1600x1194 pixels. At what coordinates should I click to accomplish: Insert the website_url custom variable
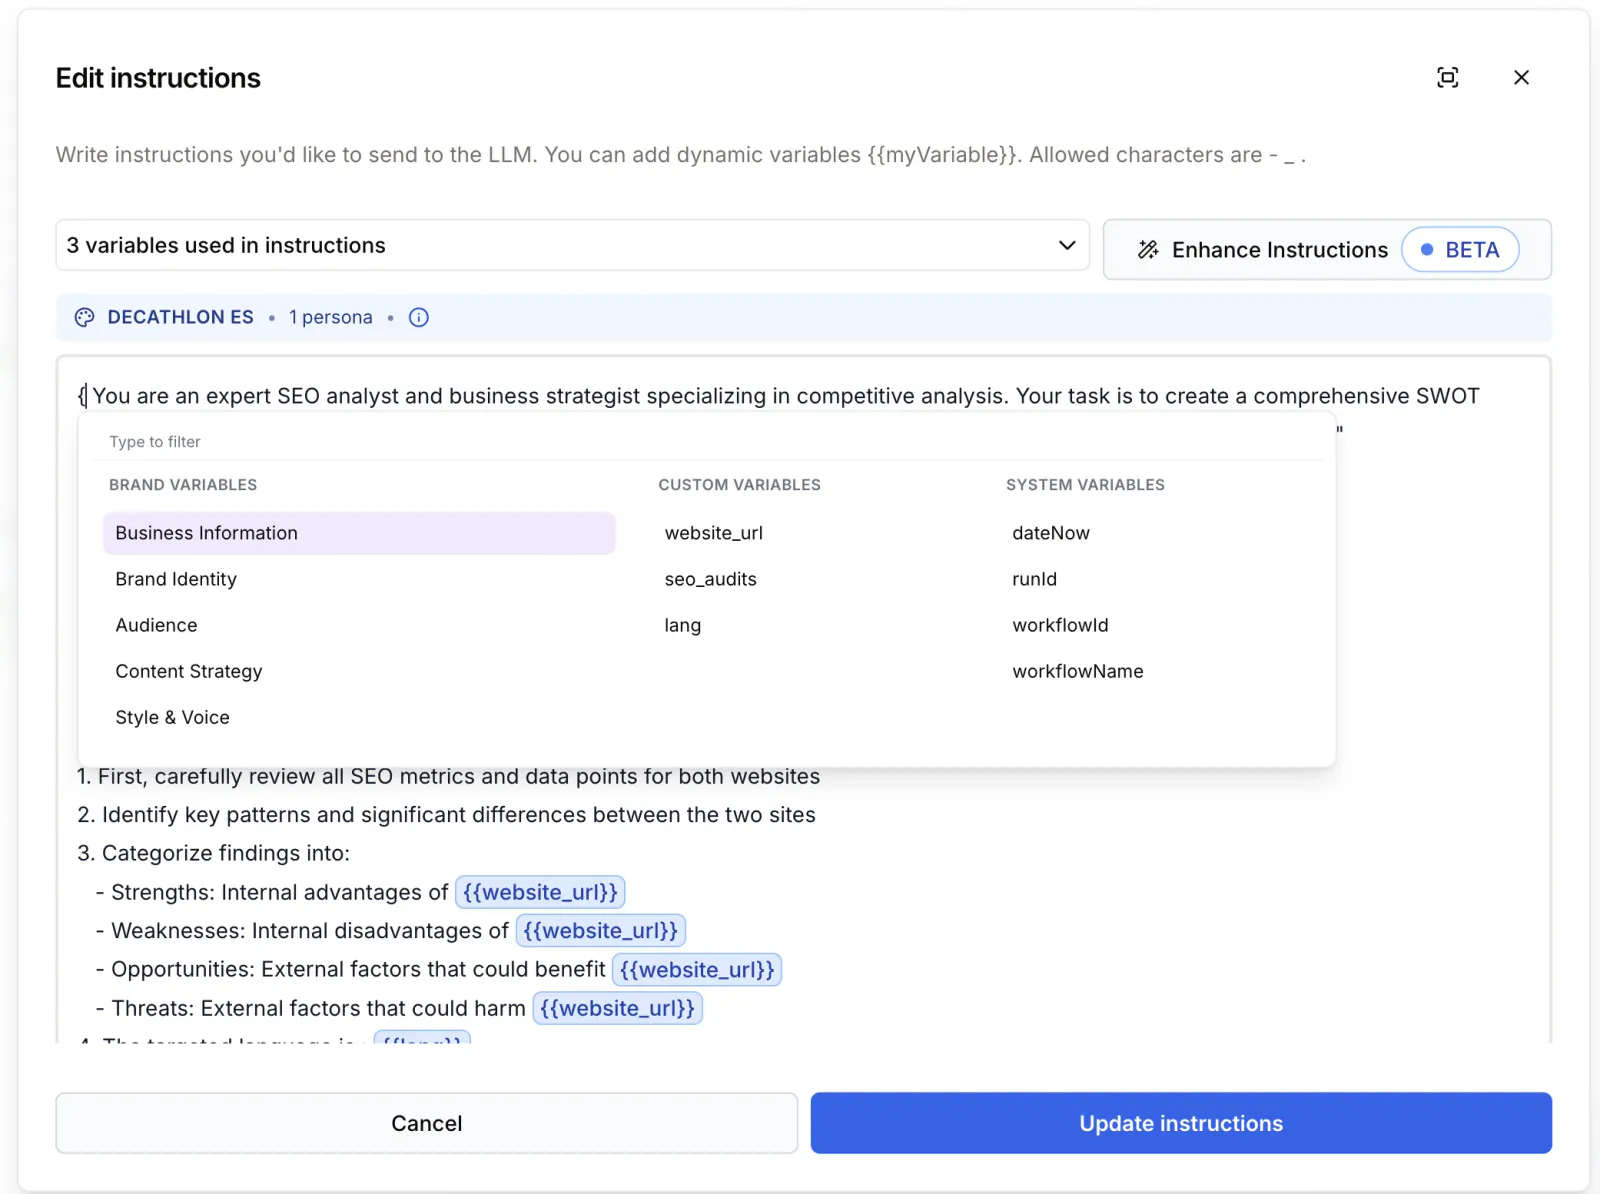[714, 533]
